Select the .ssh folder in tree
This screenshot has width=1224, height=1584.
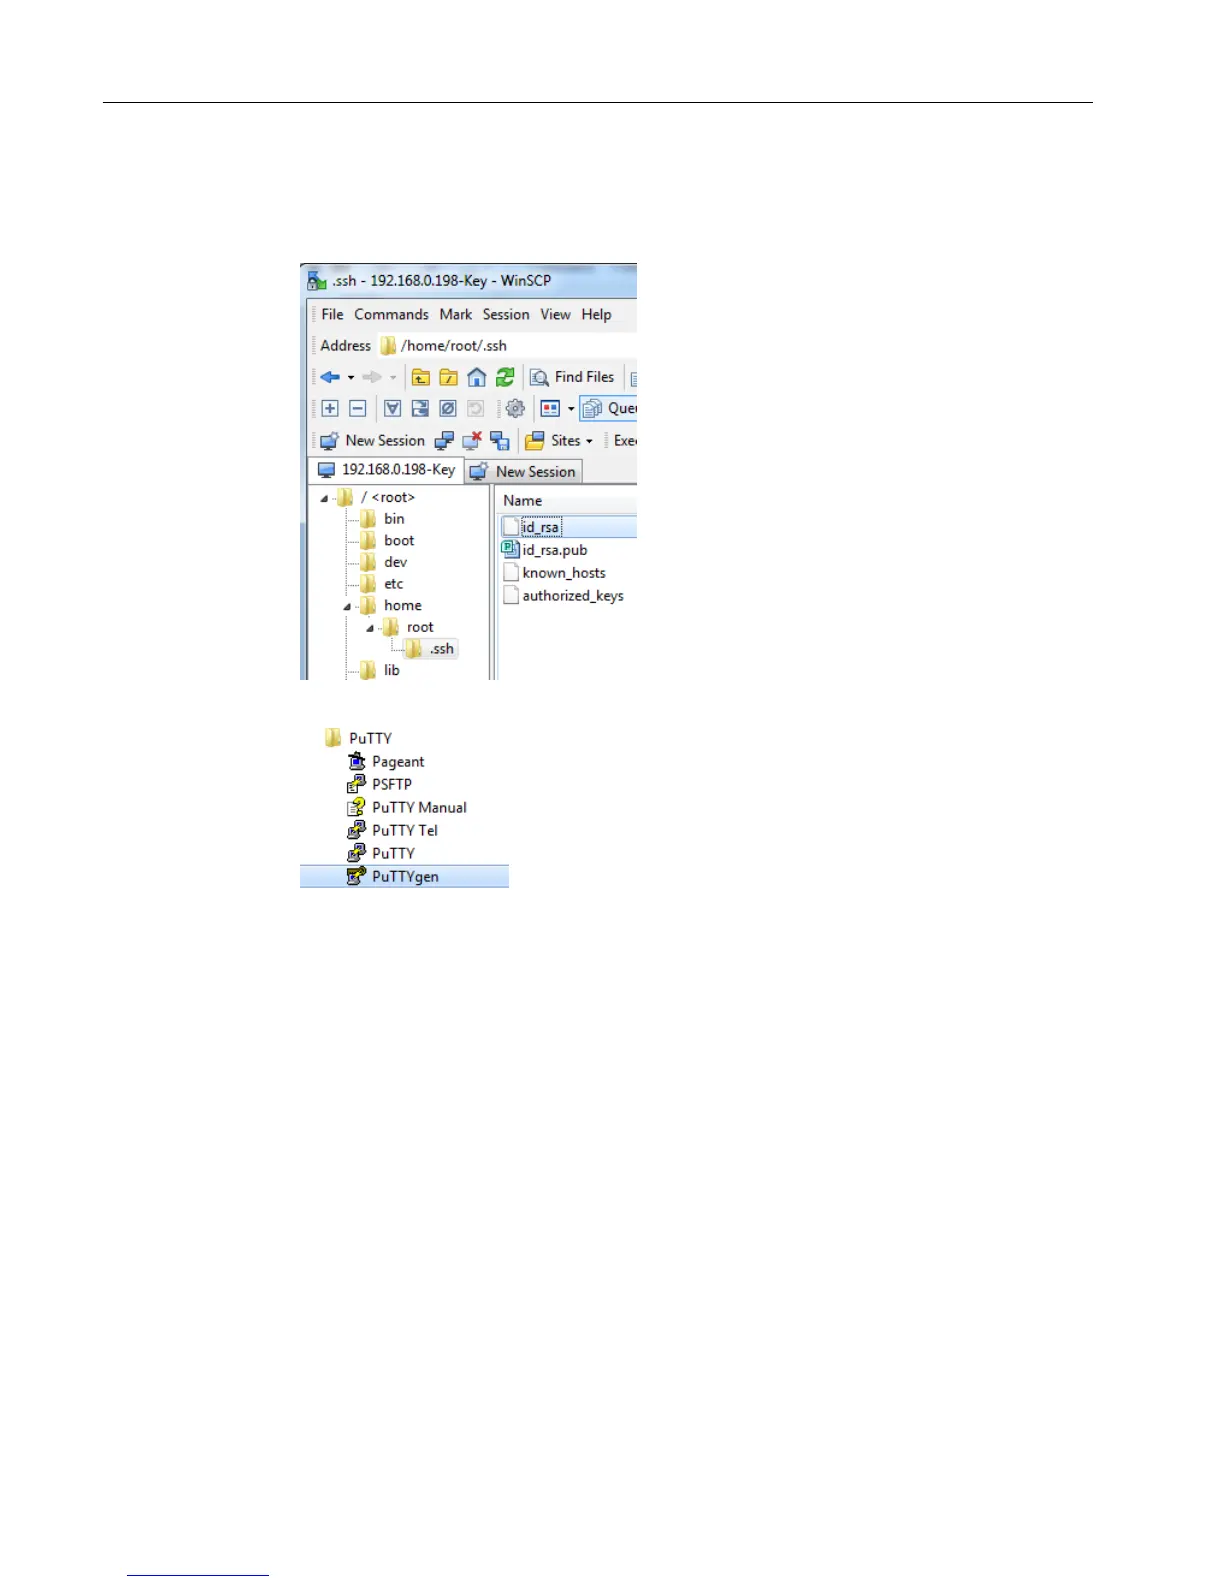(430, 649)
